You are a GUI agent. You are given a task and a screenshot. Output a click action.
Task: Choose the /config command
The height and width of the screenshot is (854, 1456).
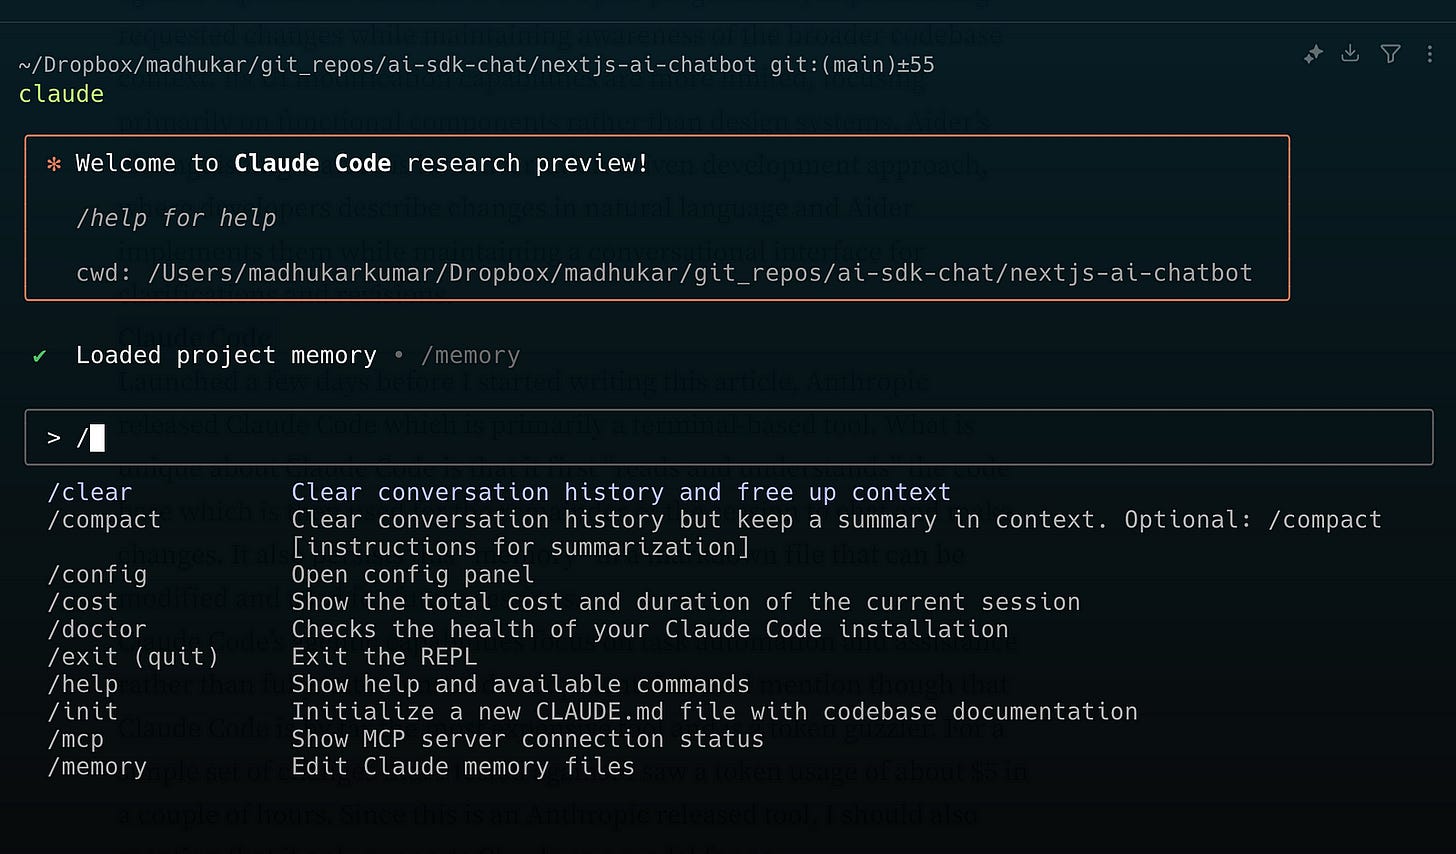97,575
